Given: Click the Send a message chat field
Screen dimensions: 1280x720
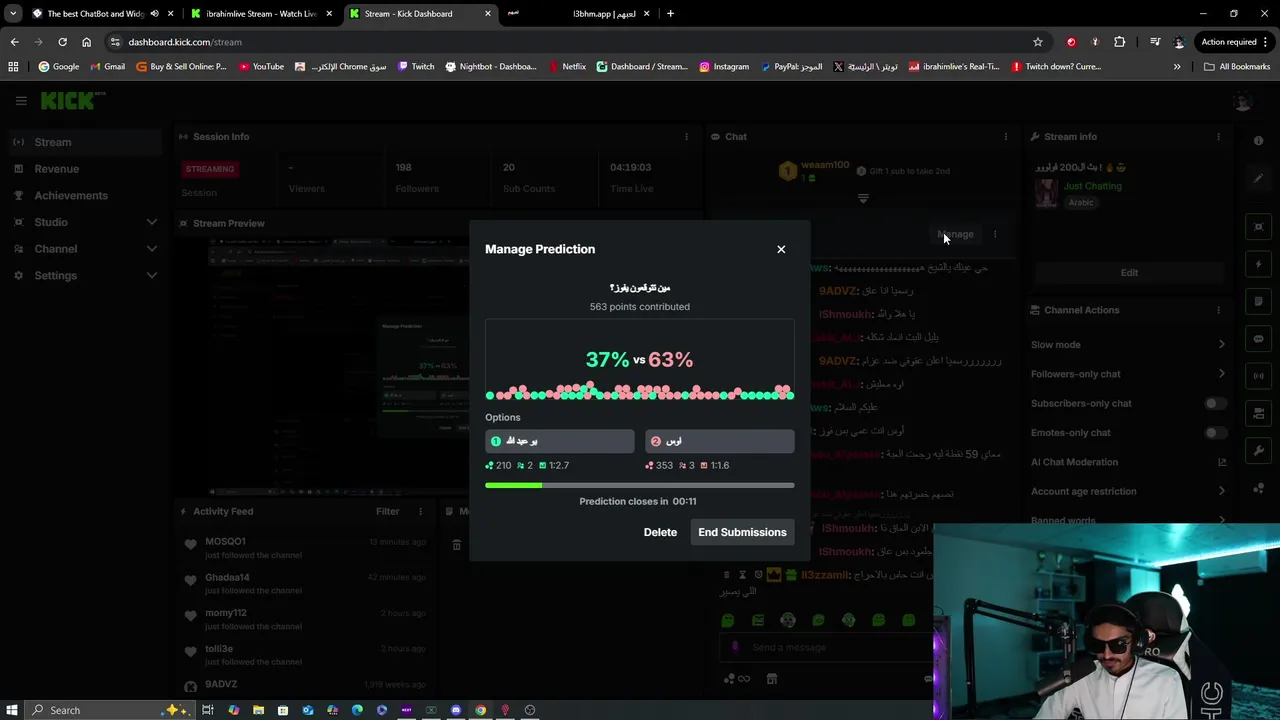Looking at the screenshot, I should tap(825, 647).
